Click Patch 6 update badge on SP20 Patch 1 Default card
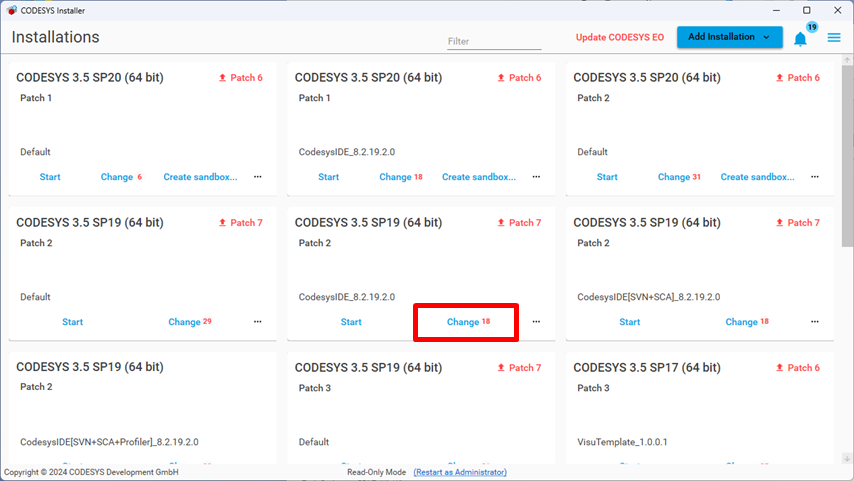The height and width of the screenshot is (481, 854). point(241,77)
